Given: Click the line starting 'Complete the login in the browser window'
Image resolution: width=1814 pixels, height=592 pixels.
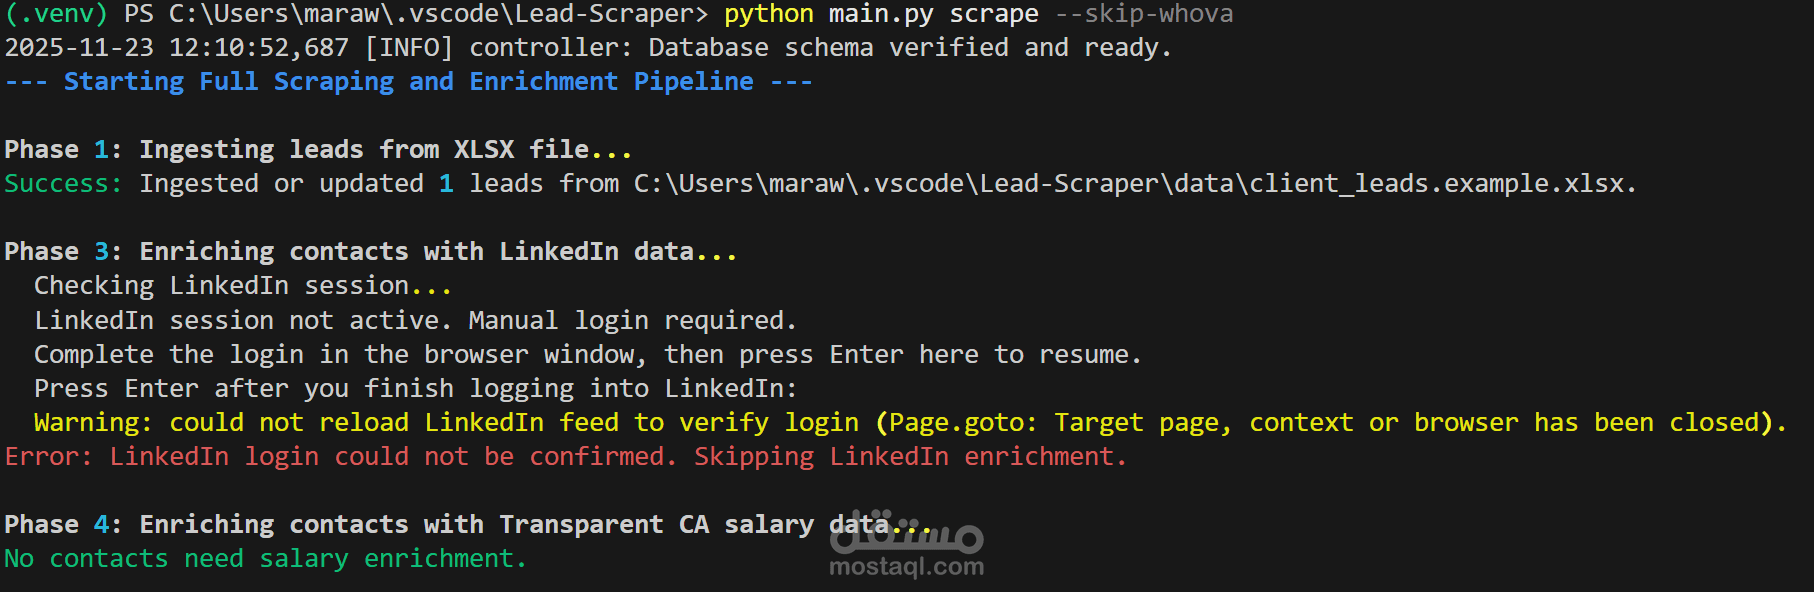Looking at the screenshot, I should tap(588, 355).
